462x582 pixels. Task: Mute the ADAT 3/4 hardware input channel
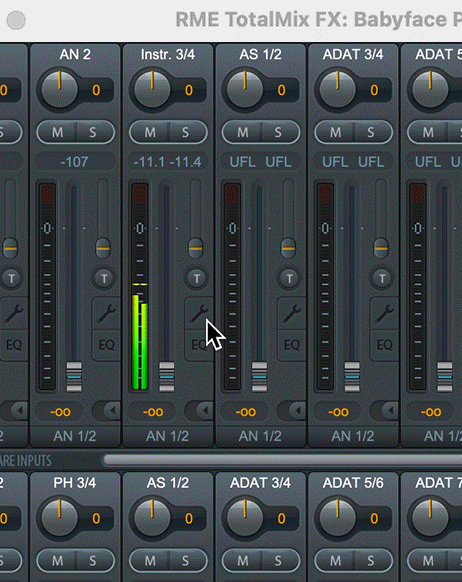click(x=335, y=133)
